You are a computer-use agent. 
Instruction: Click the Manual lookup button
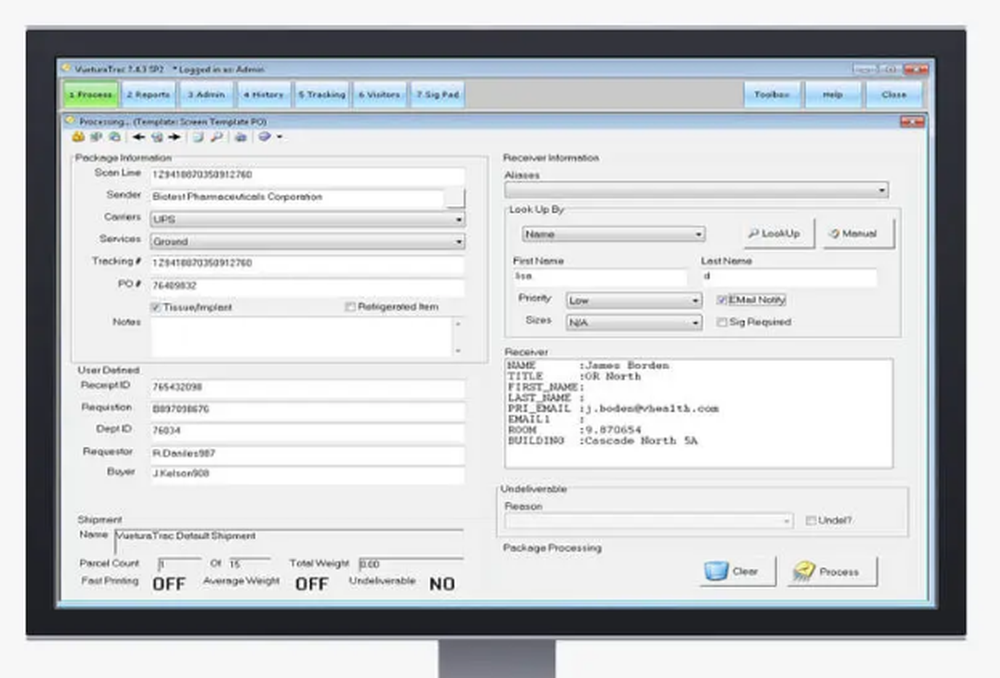[856, 233]
